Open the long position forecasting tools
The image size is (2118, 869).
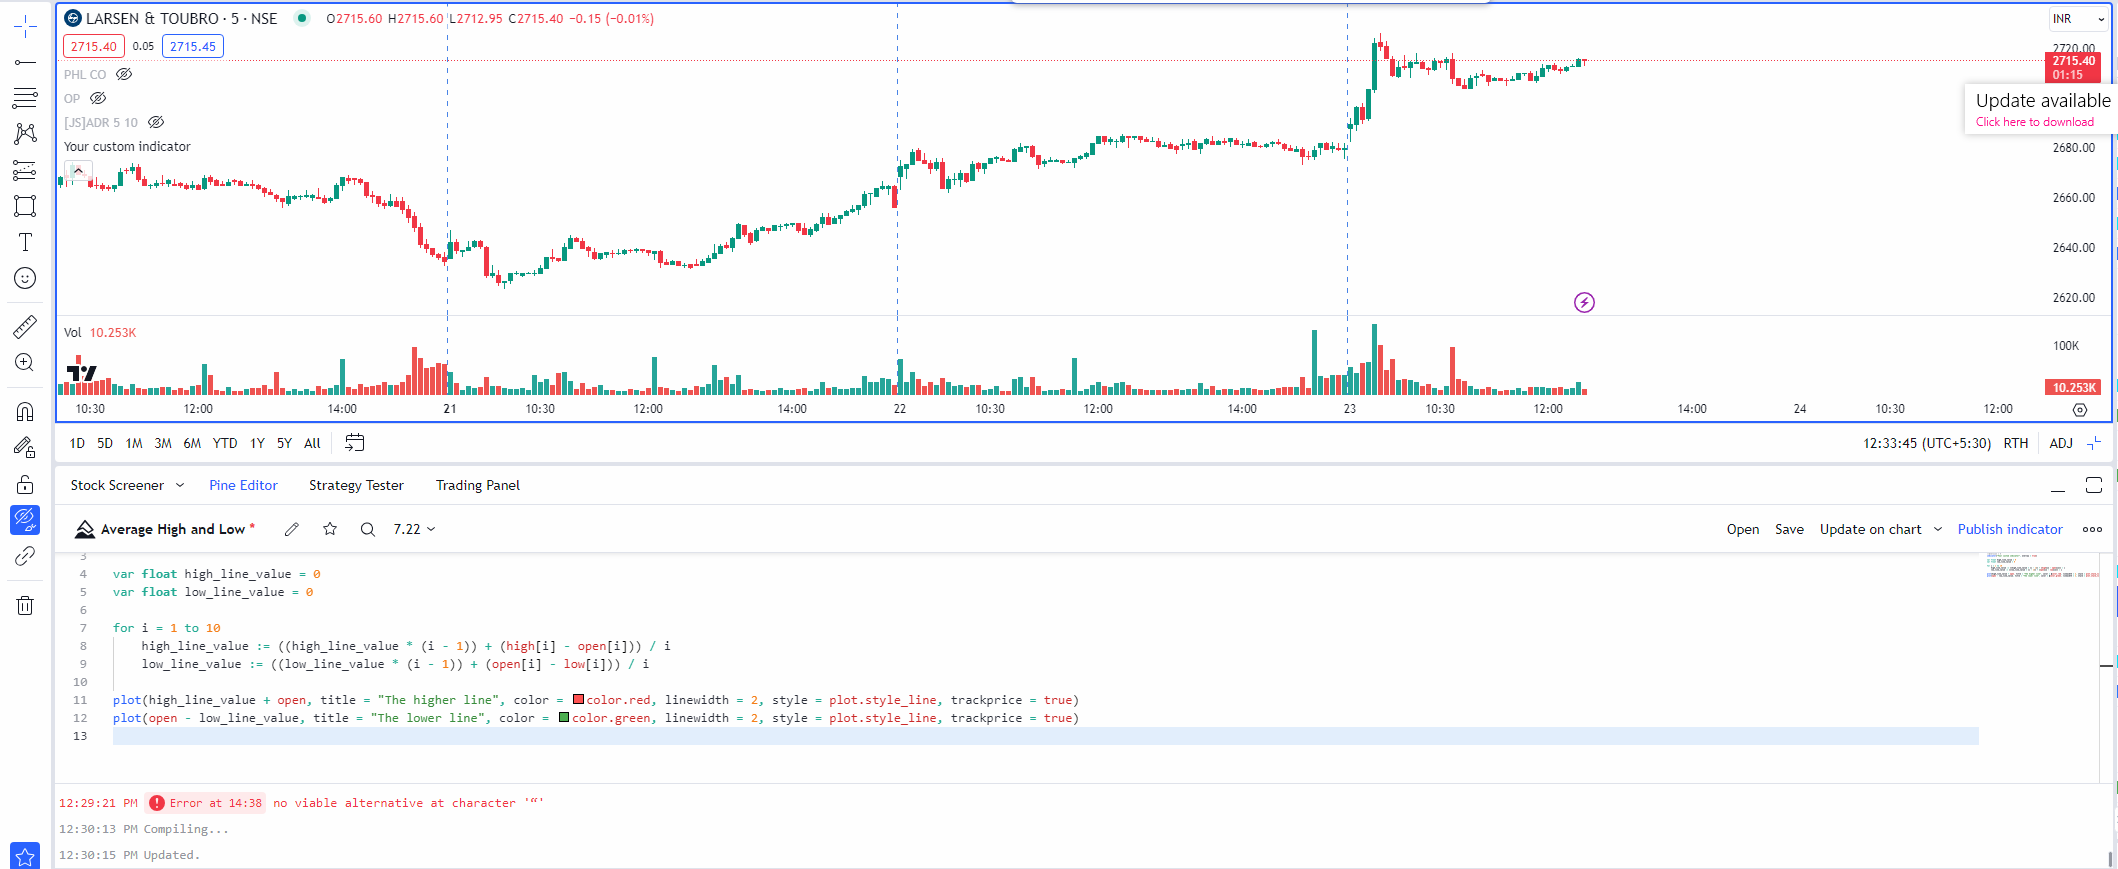(x=25, y=170)
